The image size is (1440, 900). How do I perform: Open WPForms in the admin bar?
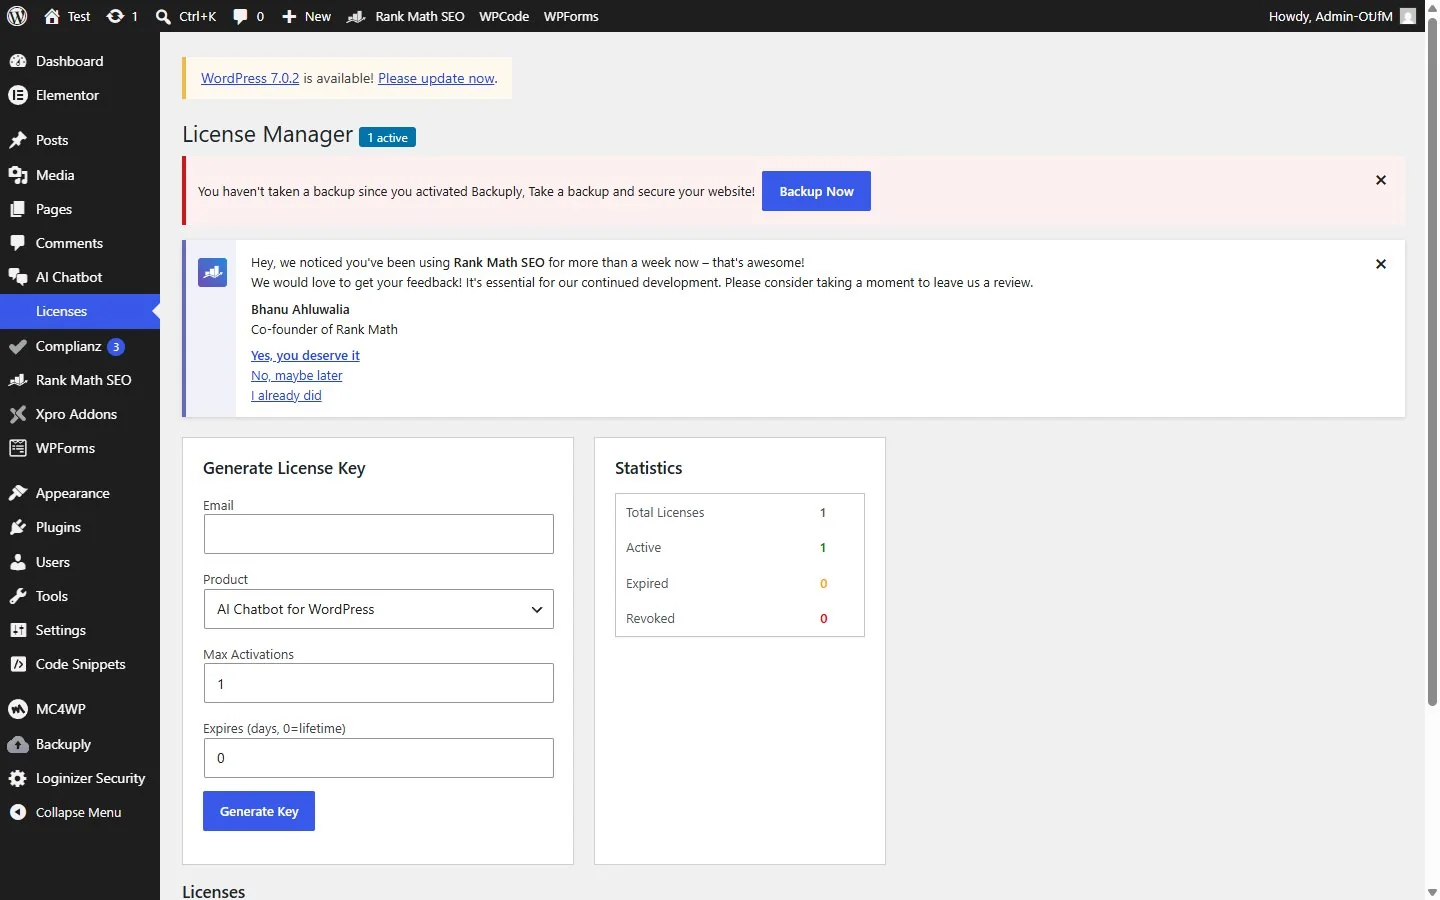pos(571,16)
